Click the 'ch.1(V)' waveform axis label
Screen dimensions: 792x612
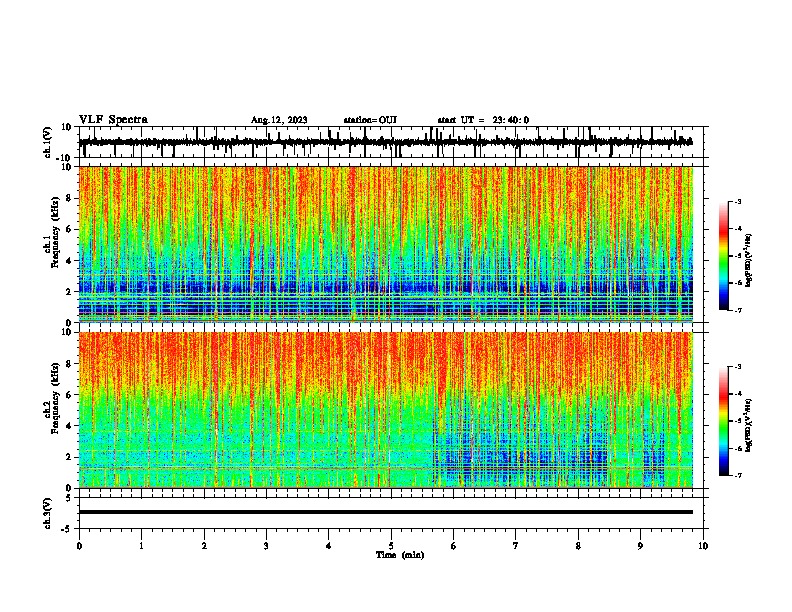(47, 142)
